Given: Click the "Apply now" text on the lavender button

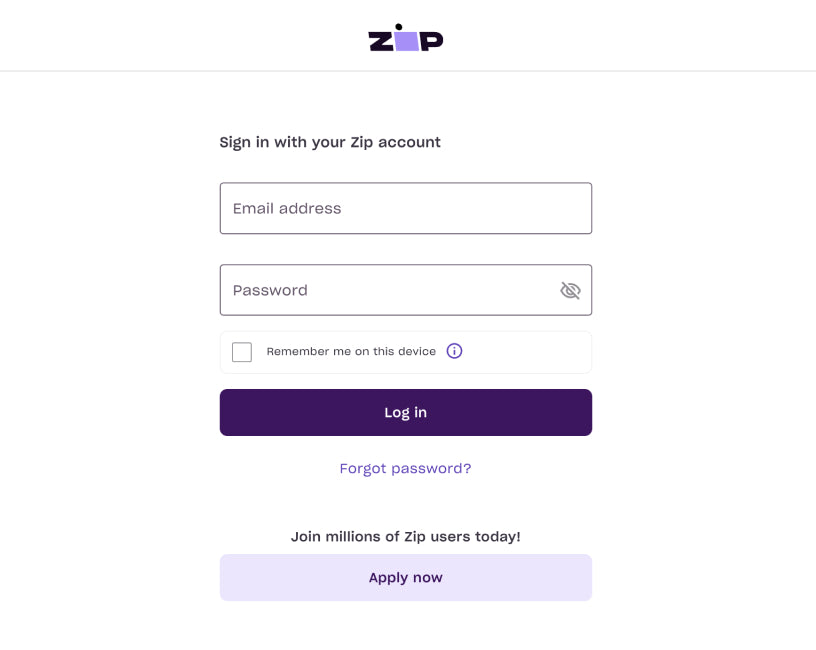Looking at the screenshot, I should (405, 577).
